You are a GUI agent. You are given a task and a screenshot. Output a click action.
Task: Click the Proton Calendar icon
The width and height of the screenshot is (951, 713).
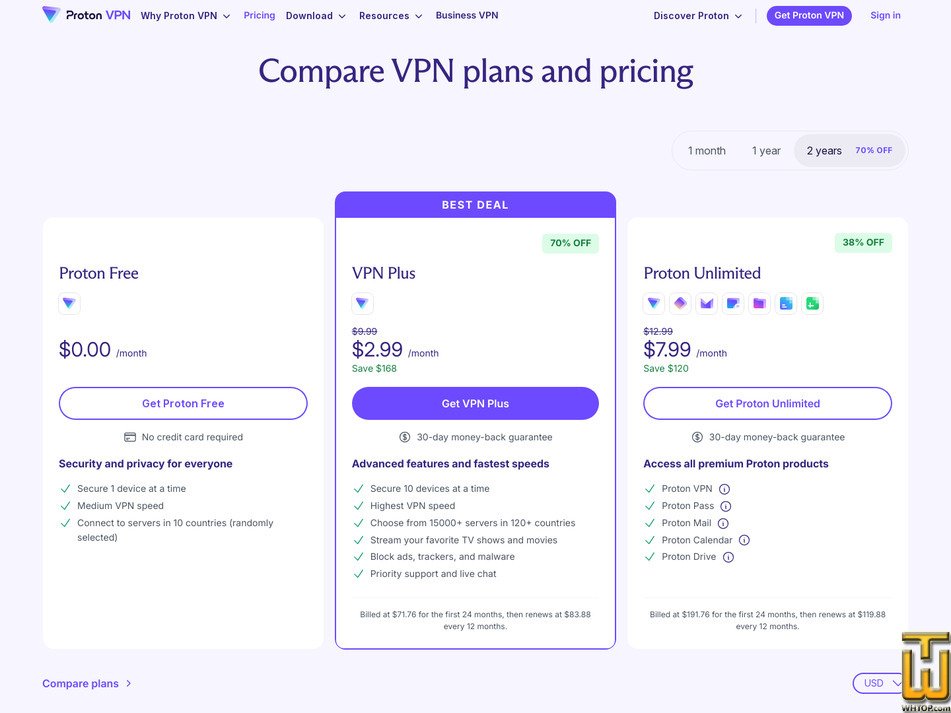(x=734, y=303)
